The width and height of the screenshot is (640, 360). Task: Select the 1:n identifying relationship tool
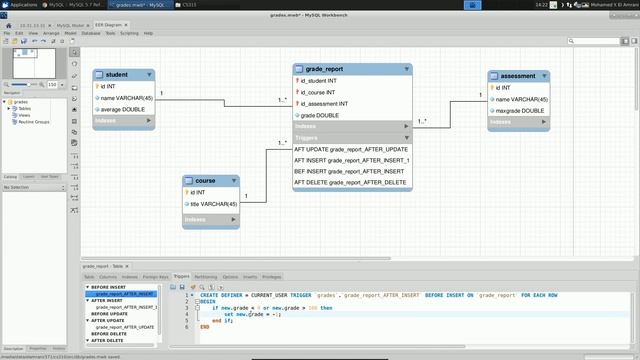tap(75, 187)
